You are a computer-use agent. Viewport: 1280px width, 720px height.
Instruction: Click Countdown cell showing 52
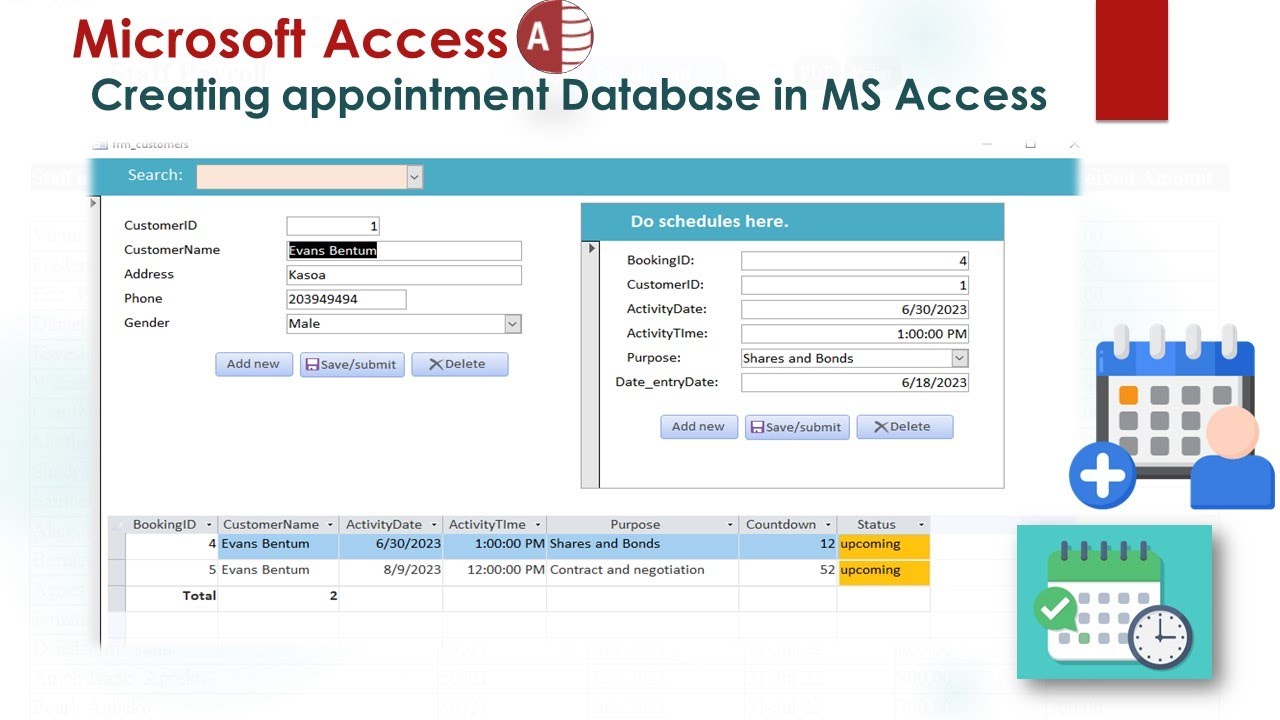tap(788, 571)
